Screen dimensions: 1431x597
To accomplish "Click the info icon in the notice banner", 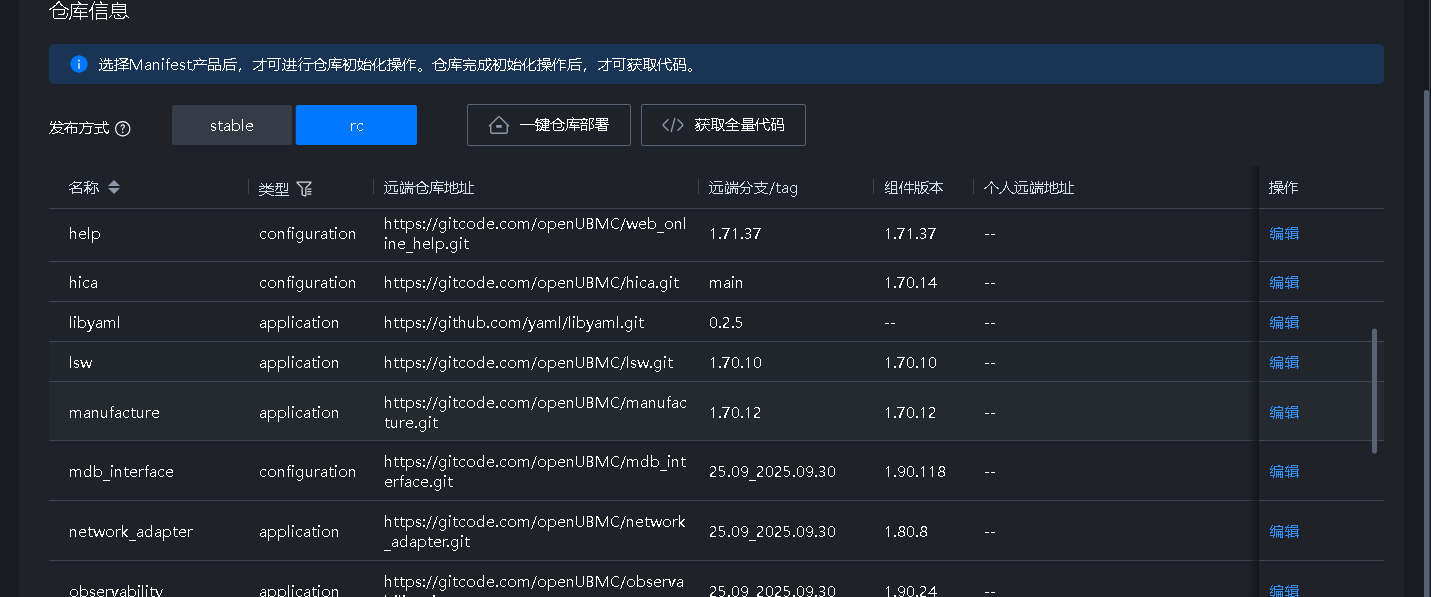I will click(78, 64).
